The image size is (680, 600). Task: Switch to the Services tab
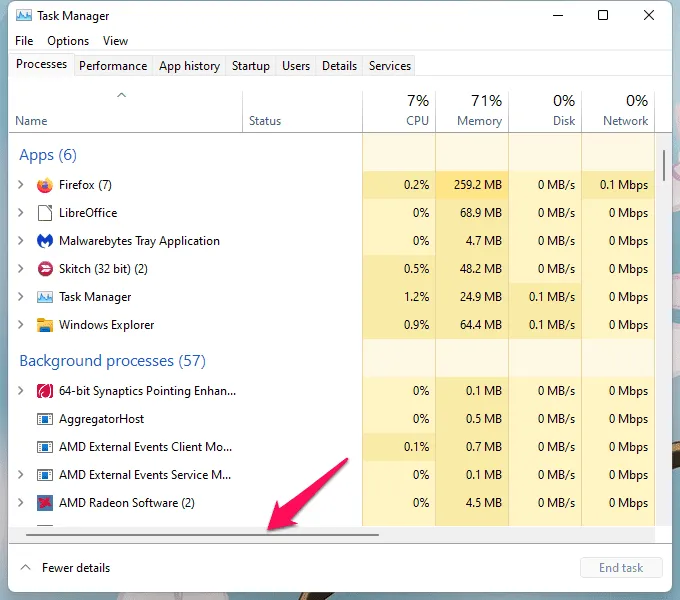click(x=389, y=66)
